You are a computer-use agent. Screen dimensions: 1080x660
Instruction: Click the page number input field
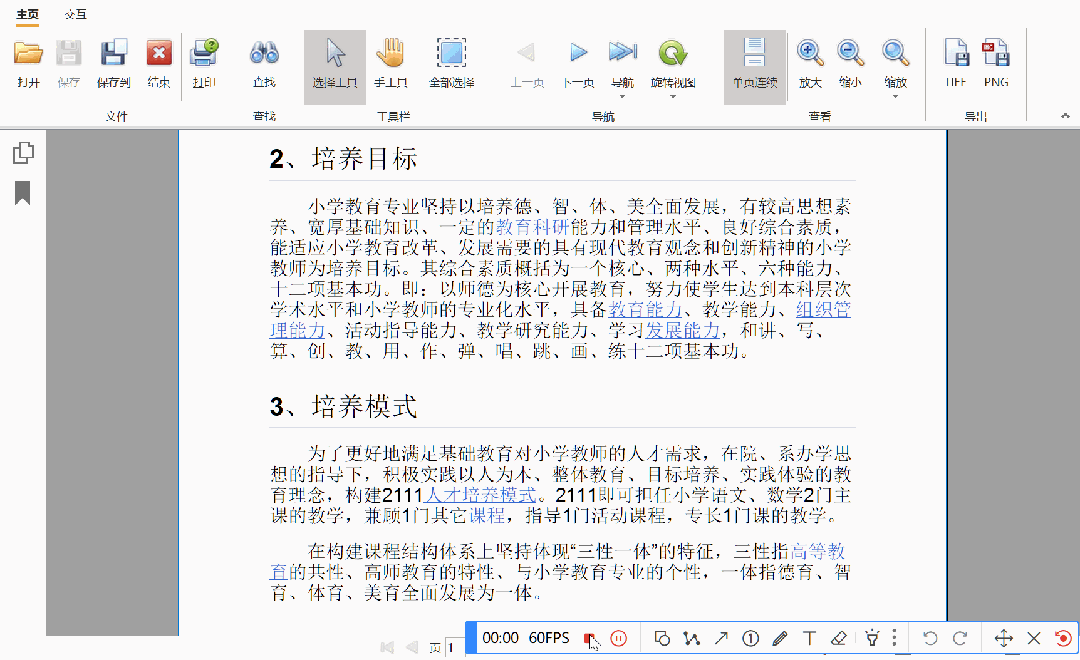[455, 648]
